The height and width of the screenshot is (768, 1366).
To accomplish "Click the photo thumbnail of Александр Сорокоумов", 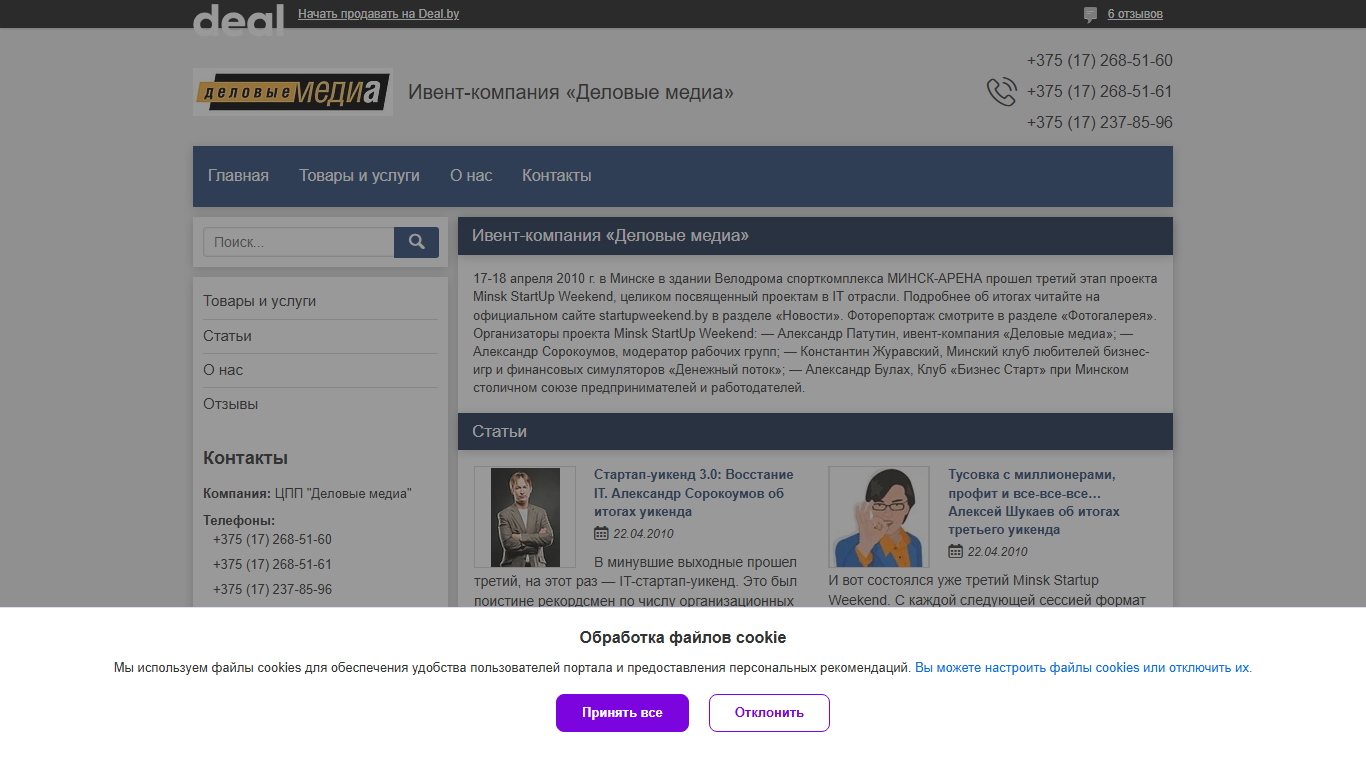I will tap(525, 517).
